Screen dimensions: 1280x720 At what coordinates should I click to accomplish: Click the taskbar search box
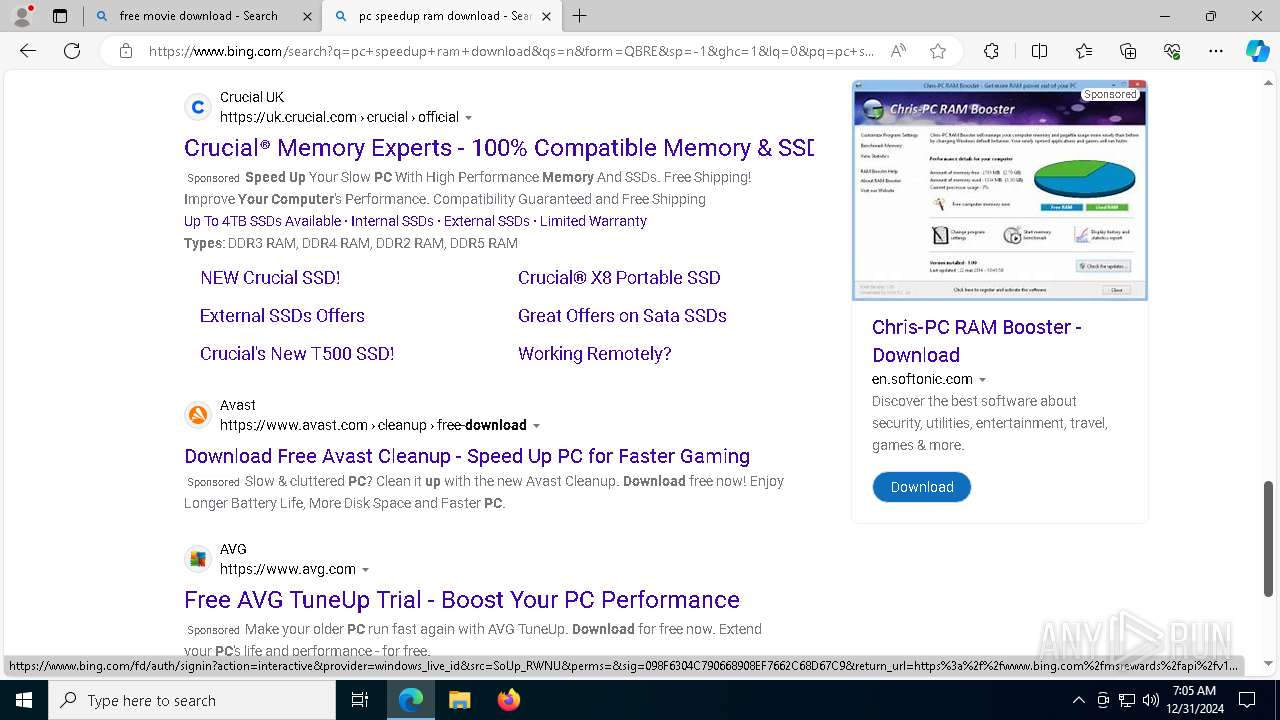tap(192, 700)
